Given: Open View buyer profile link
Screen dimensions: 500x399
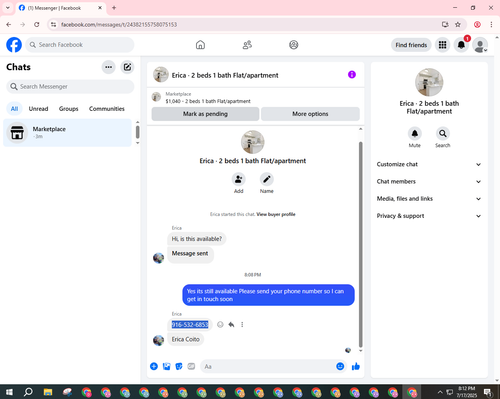Looking at the screenshot, I should coord(276,214).
